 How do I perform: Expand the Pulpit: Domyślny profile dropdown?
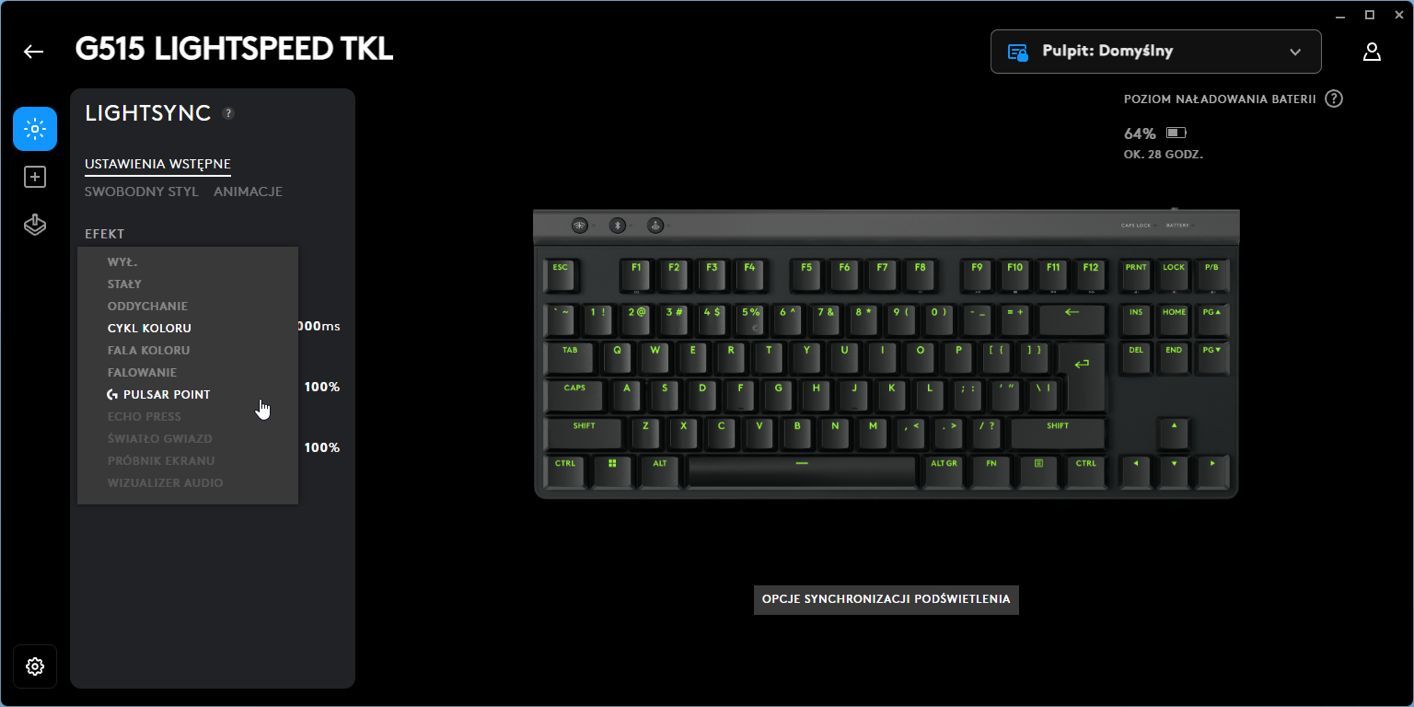click(1156, 51)
